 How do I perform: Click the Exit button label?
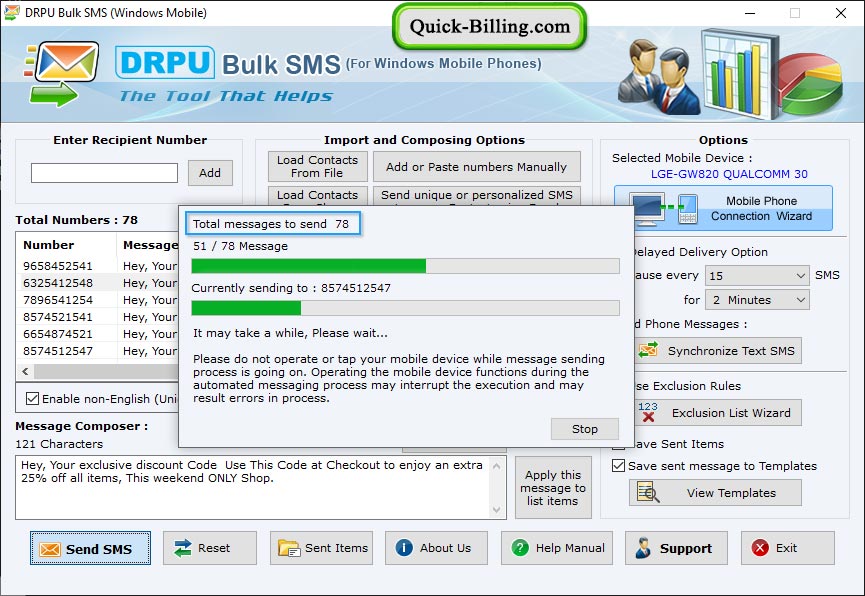pyautogui.click(x=786, y=548)
